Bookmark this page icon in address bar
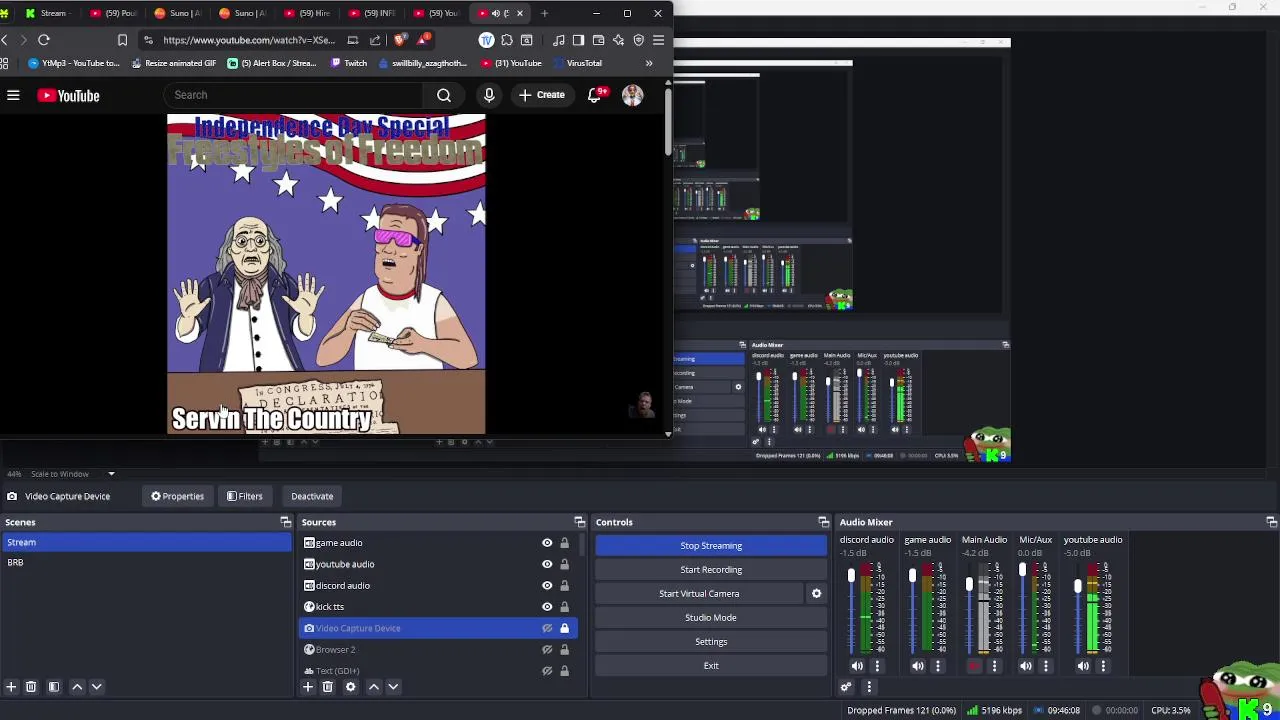This screenshot has width=1280, height=720. click(122, 40)
